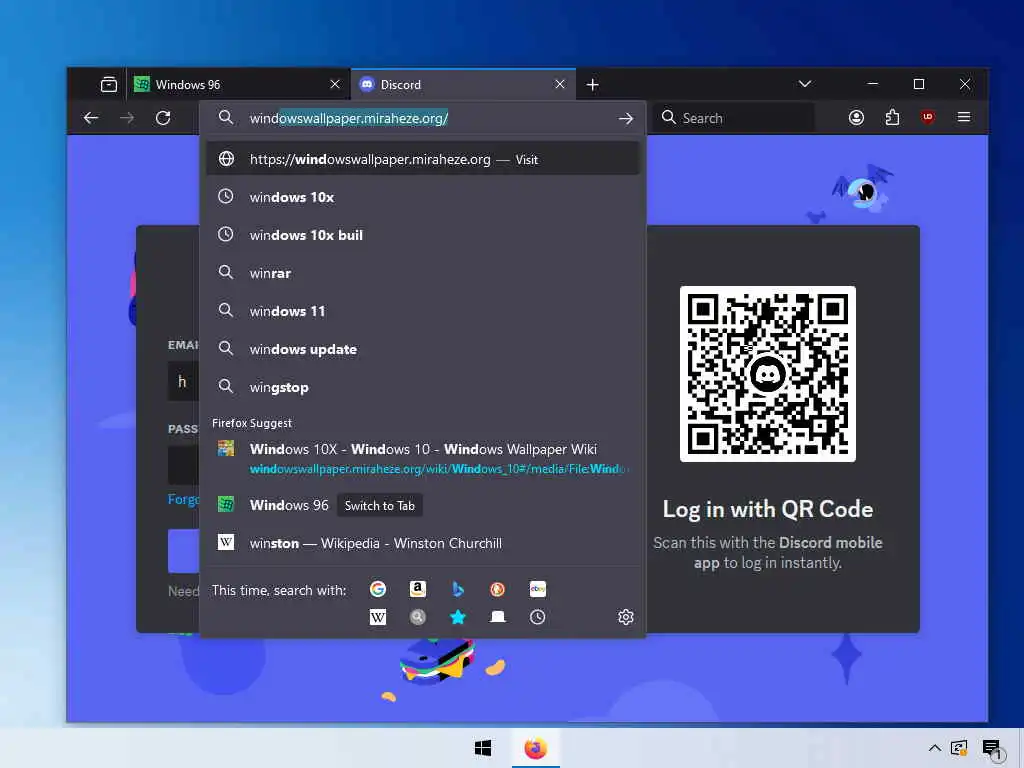Image resolution: width=1024 pixels, height=768 pixels.
Task: Pick the 'winrar' search suggestion
Action: pyautogui.click(x=423, y=273)
